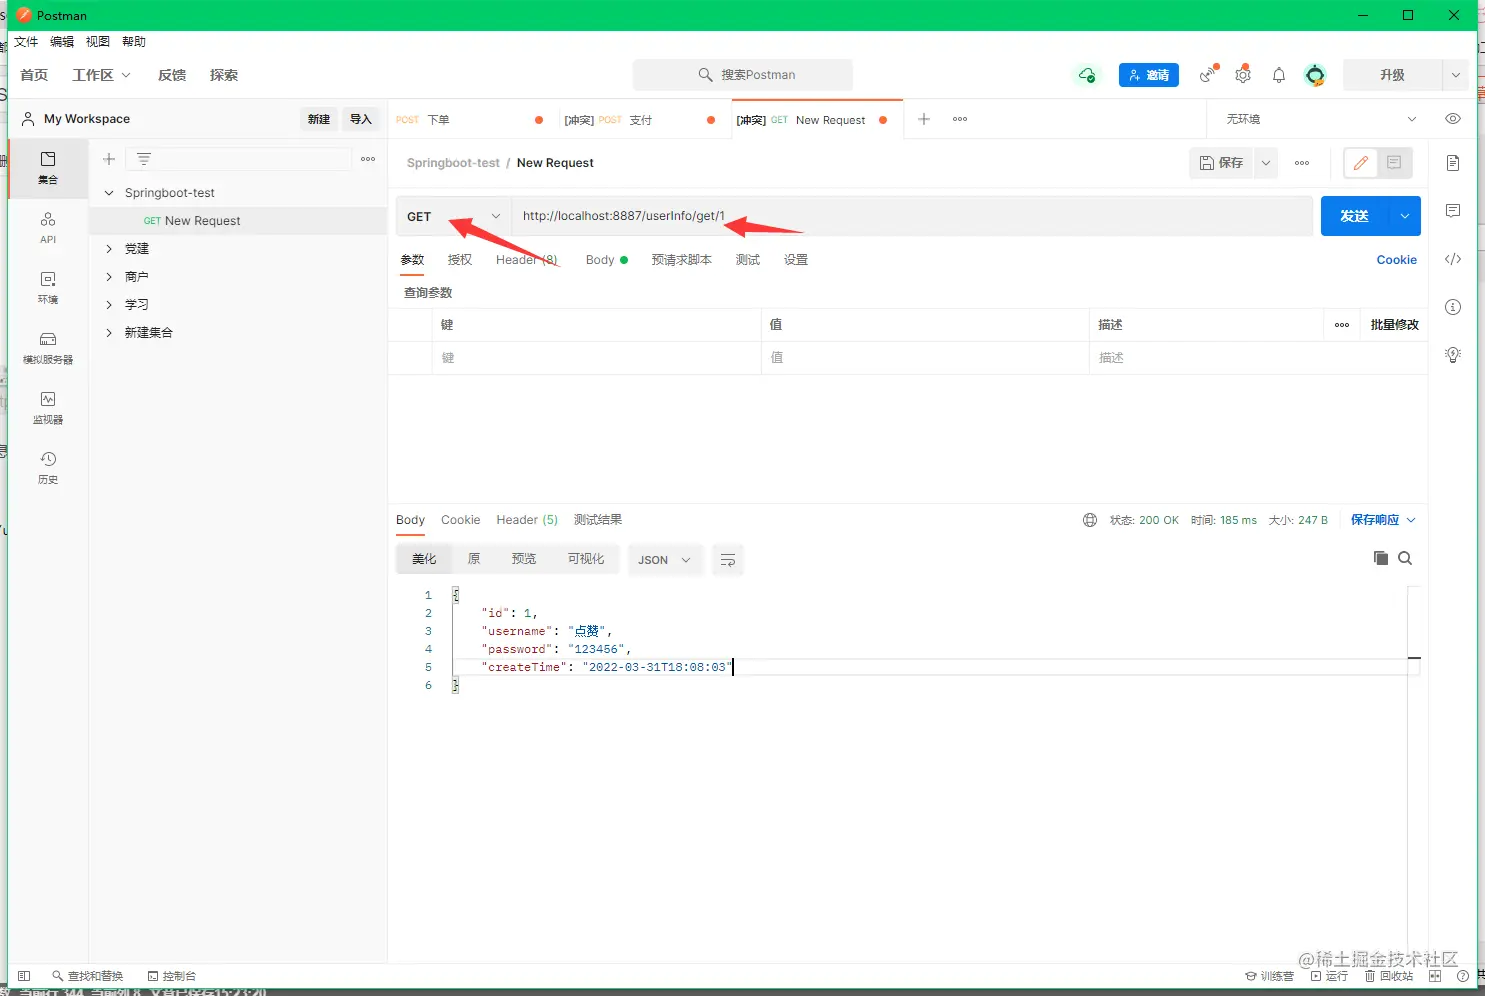Click the lightbulb related requests icon
Image resolution: width=1485 pixels, height=996 pixels.
[x=1453, y=355]
